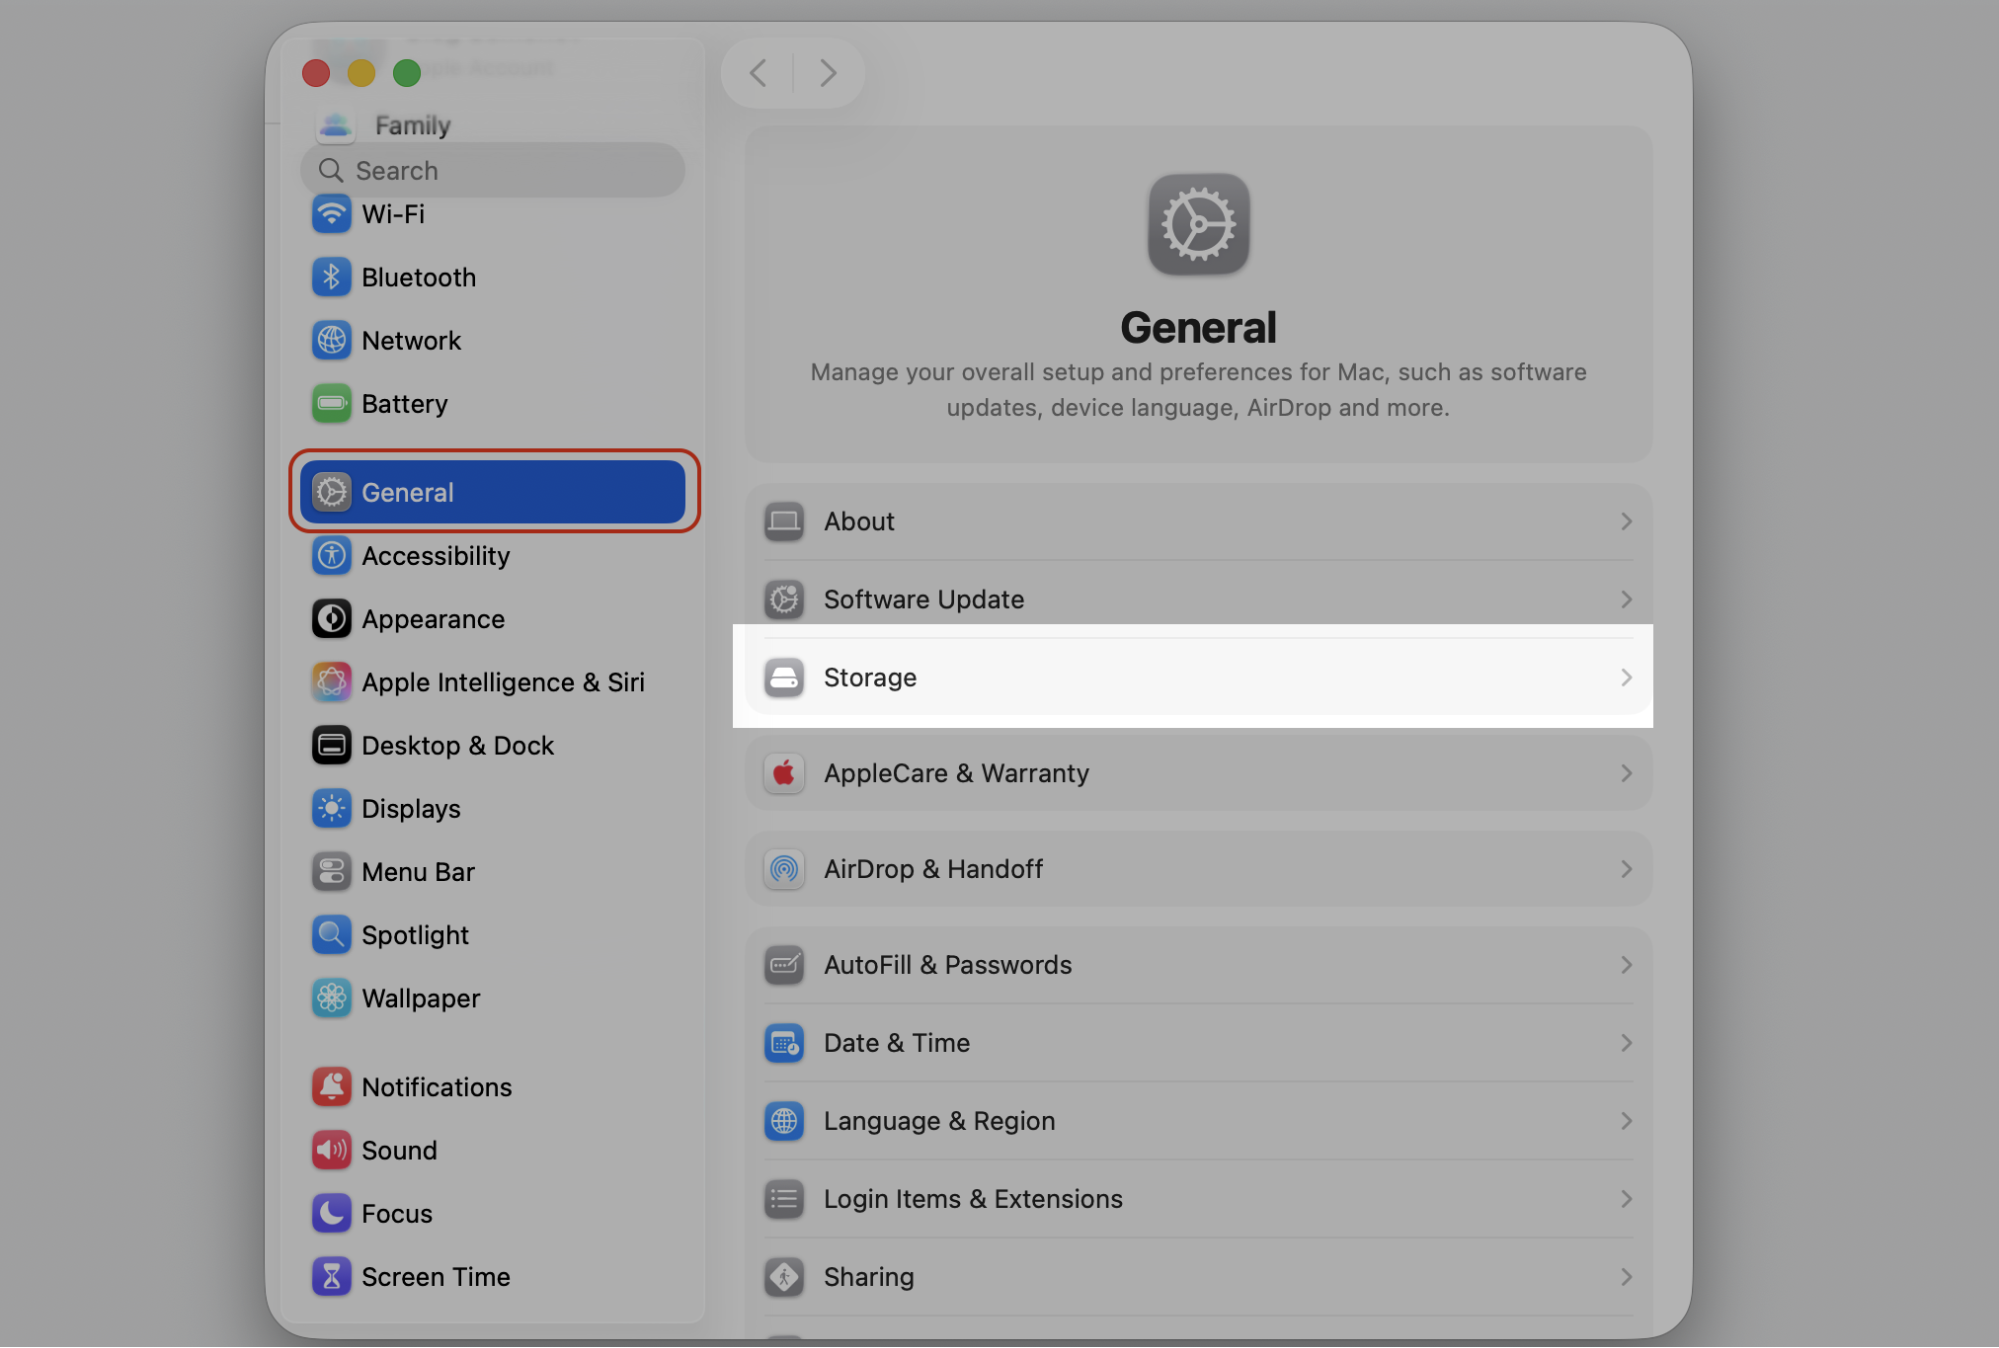Viewport: 1999px width, 1348px height.
Task: Click the Date & Time calendar icon
Action: point(784,1043)
